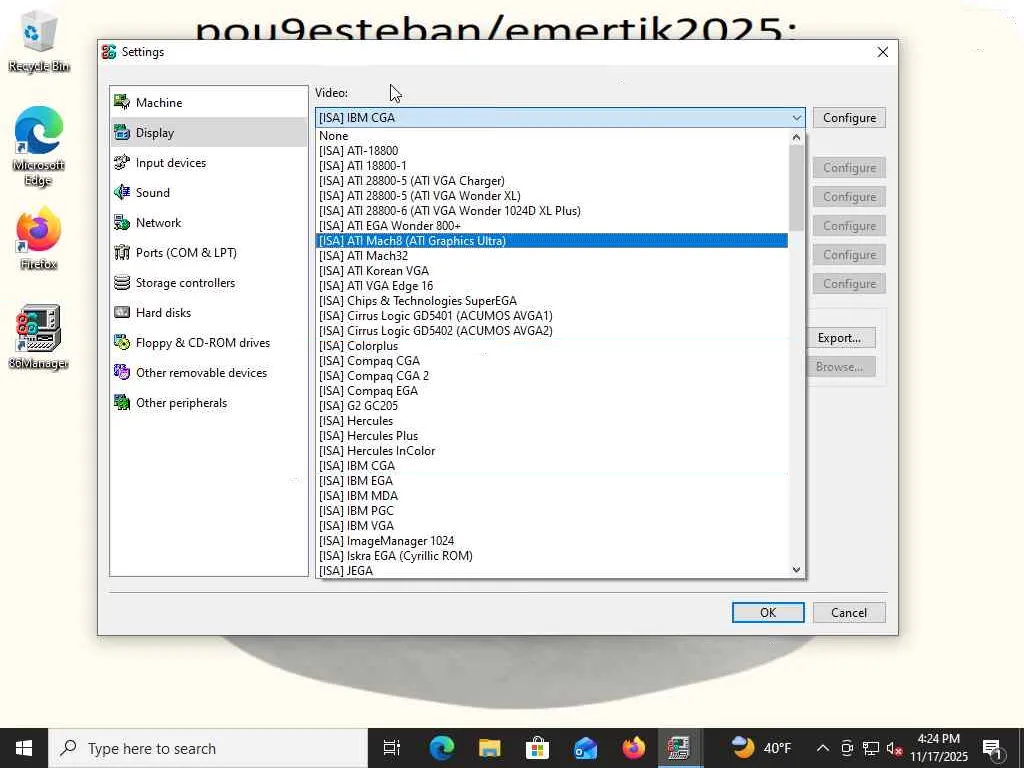This screenshot has width=1024, height=768.
Task: Show hidden system tray icons
Action: point(823,748)
